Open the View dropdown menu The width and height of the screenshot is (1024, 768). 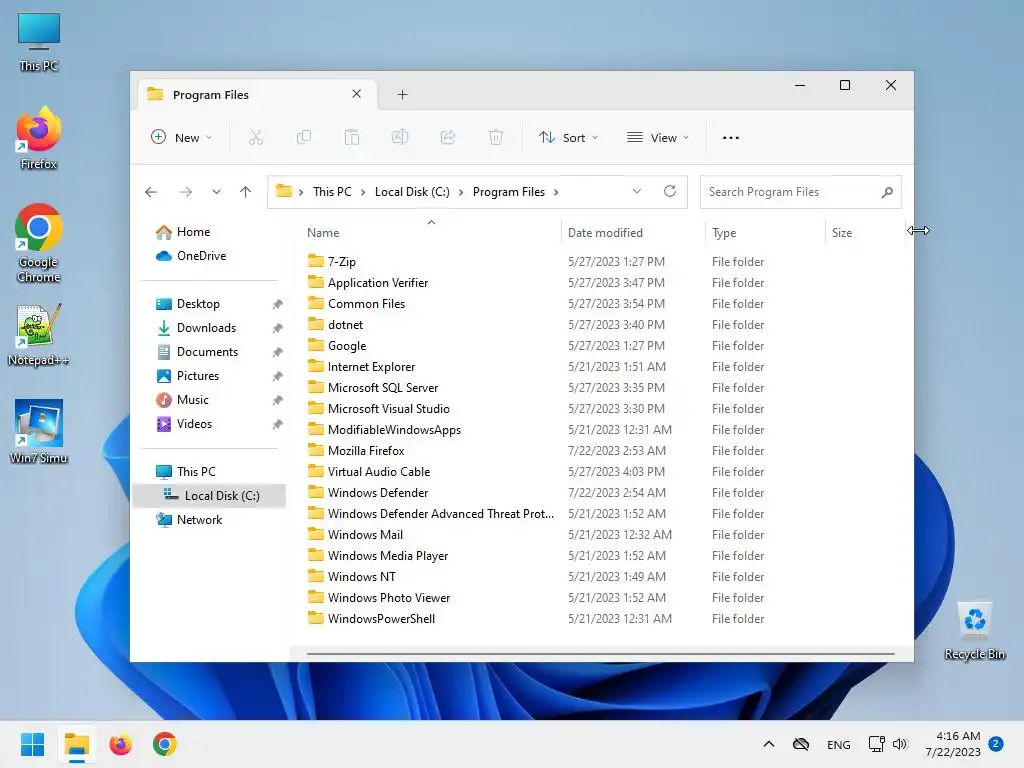point(658,138)
